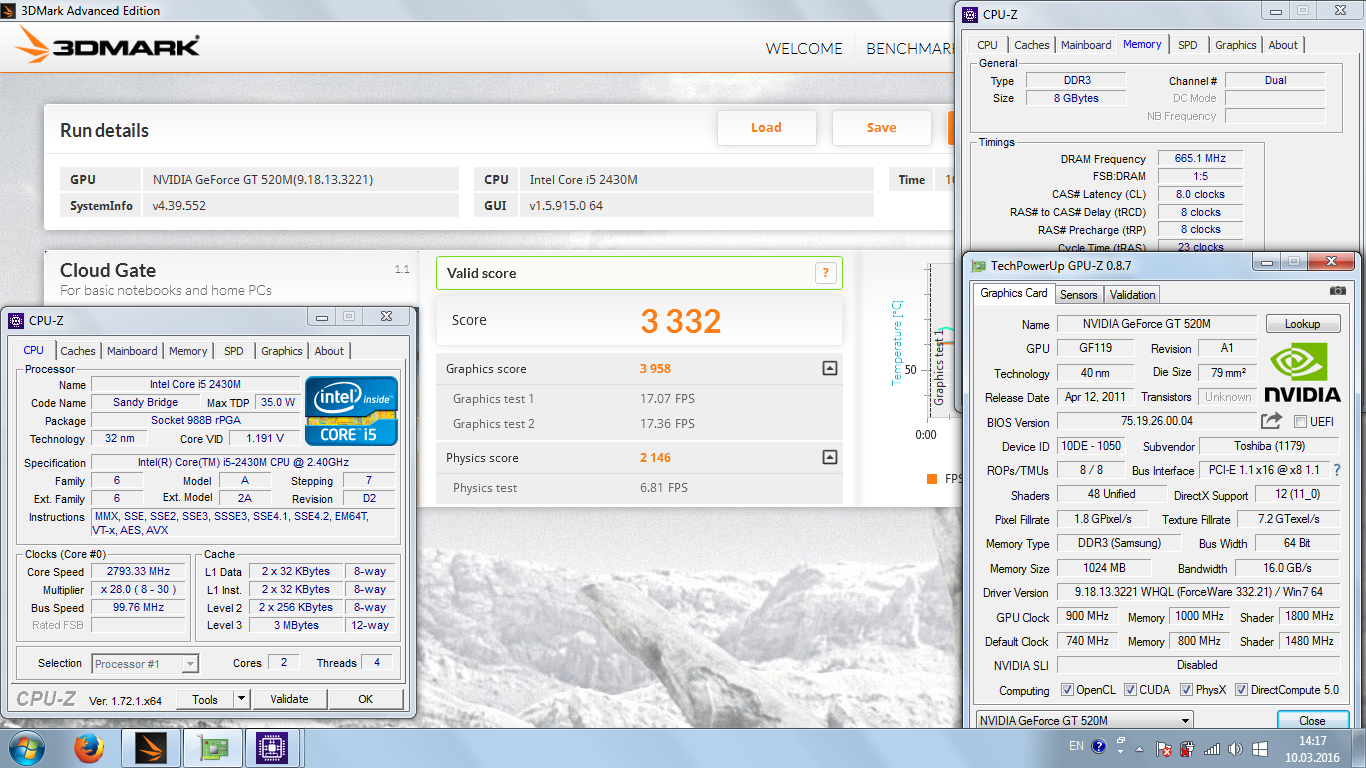Show hidden system tray icons
The height and width of the screenshot is (768, 1366).
pos(1141,748)
